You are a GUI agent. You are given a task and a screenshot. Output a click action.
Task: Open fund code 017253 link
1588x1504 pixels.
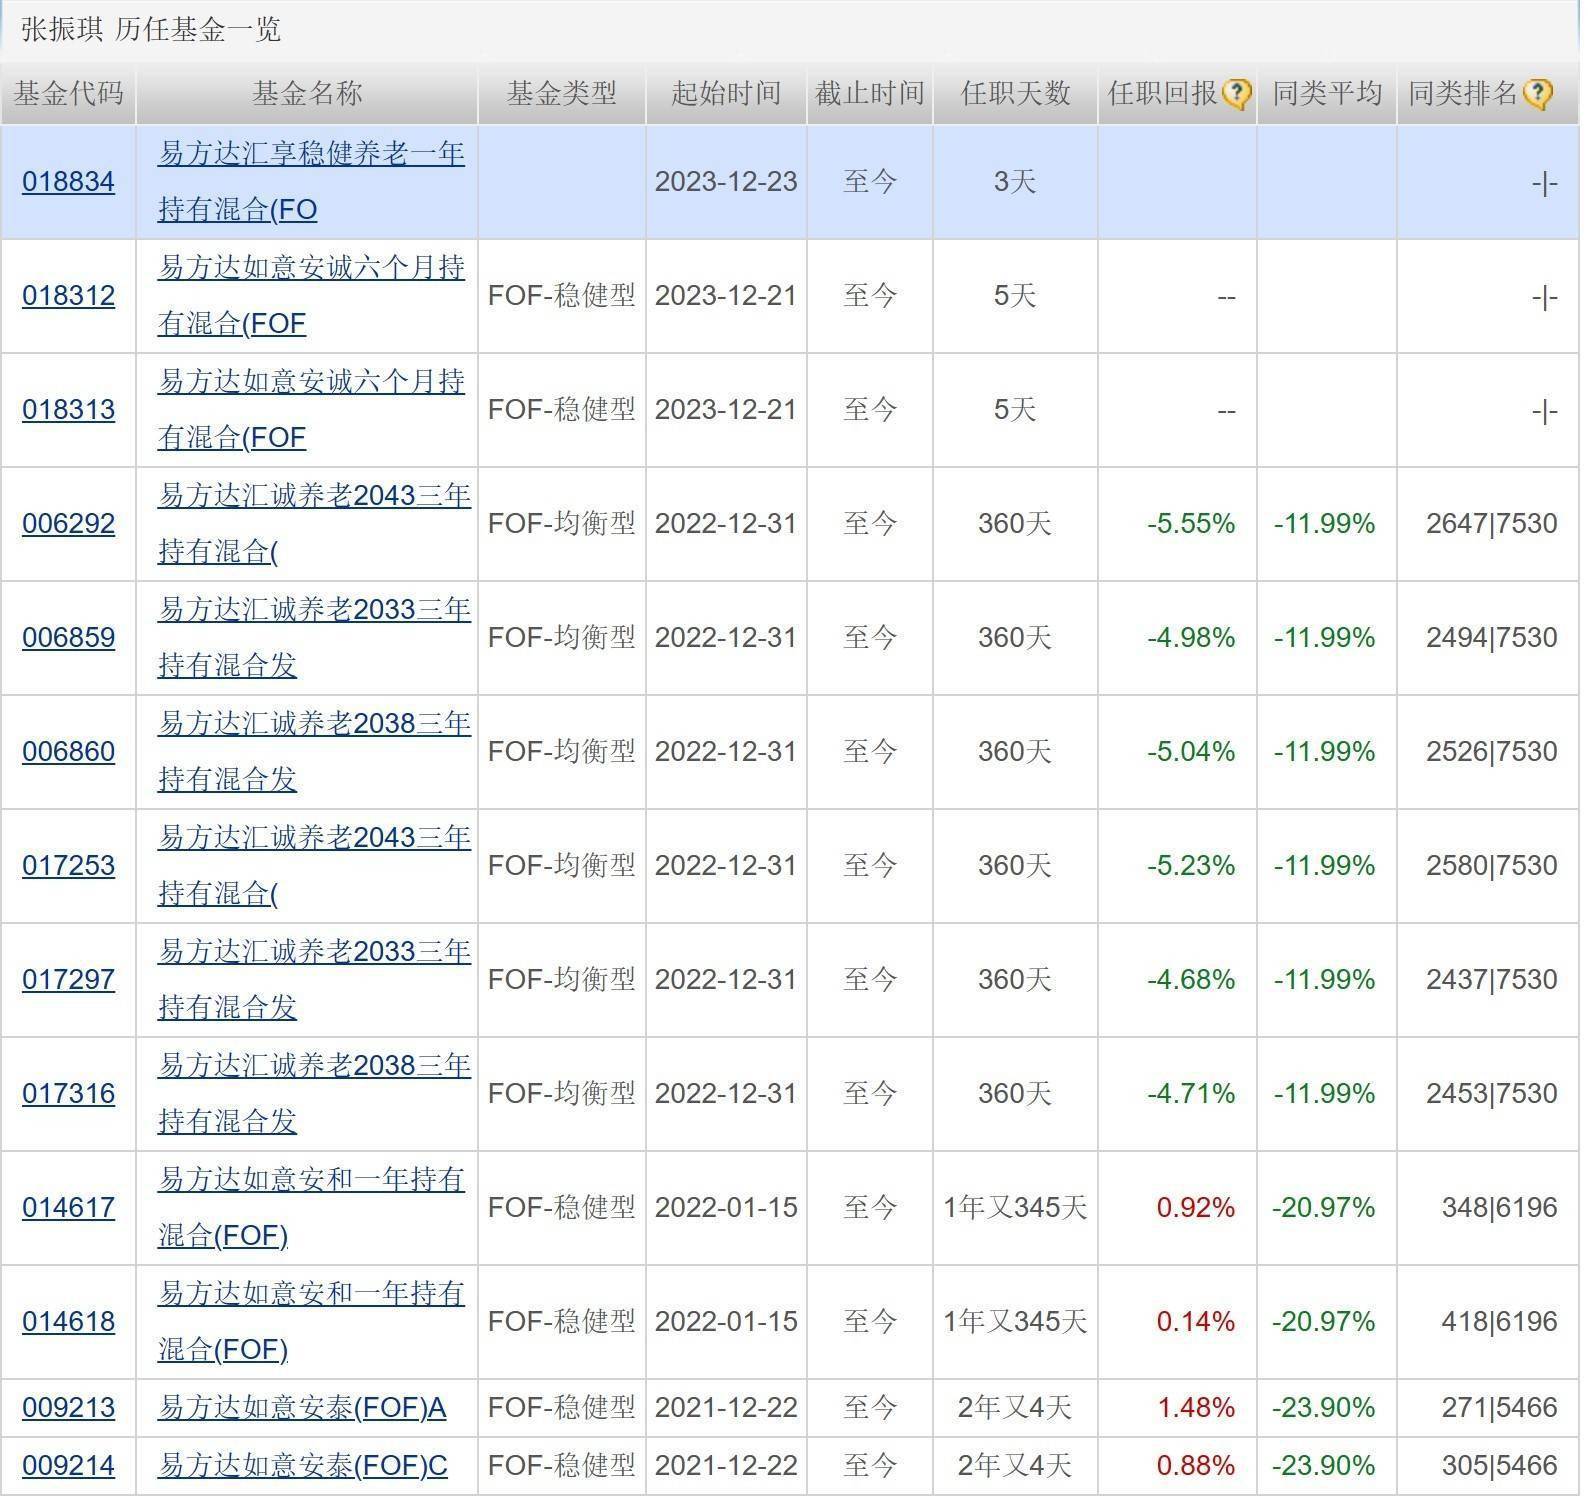pos(68,866)
